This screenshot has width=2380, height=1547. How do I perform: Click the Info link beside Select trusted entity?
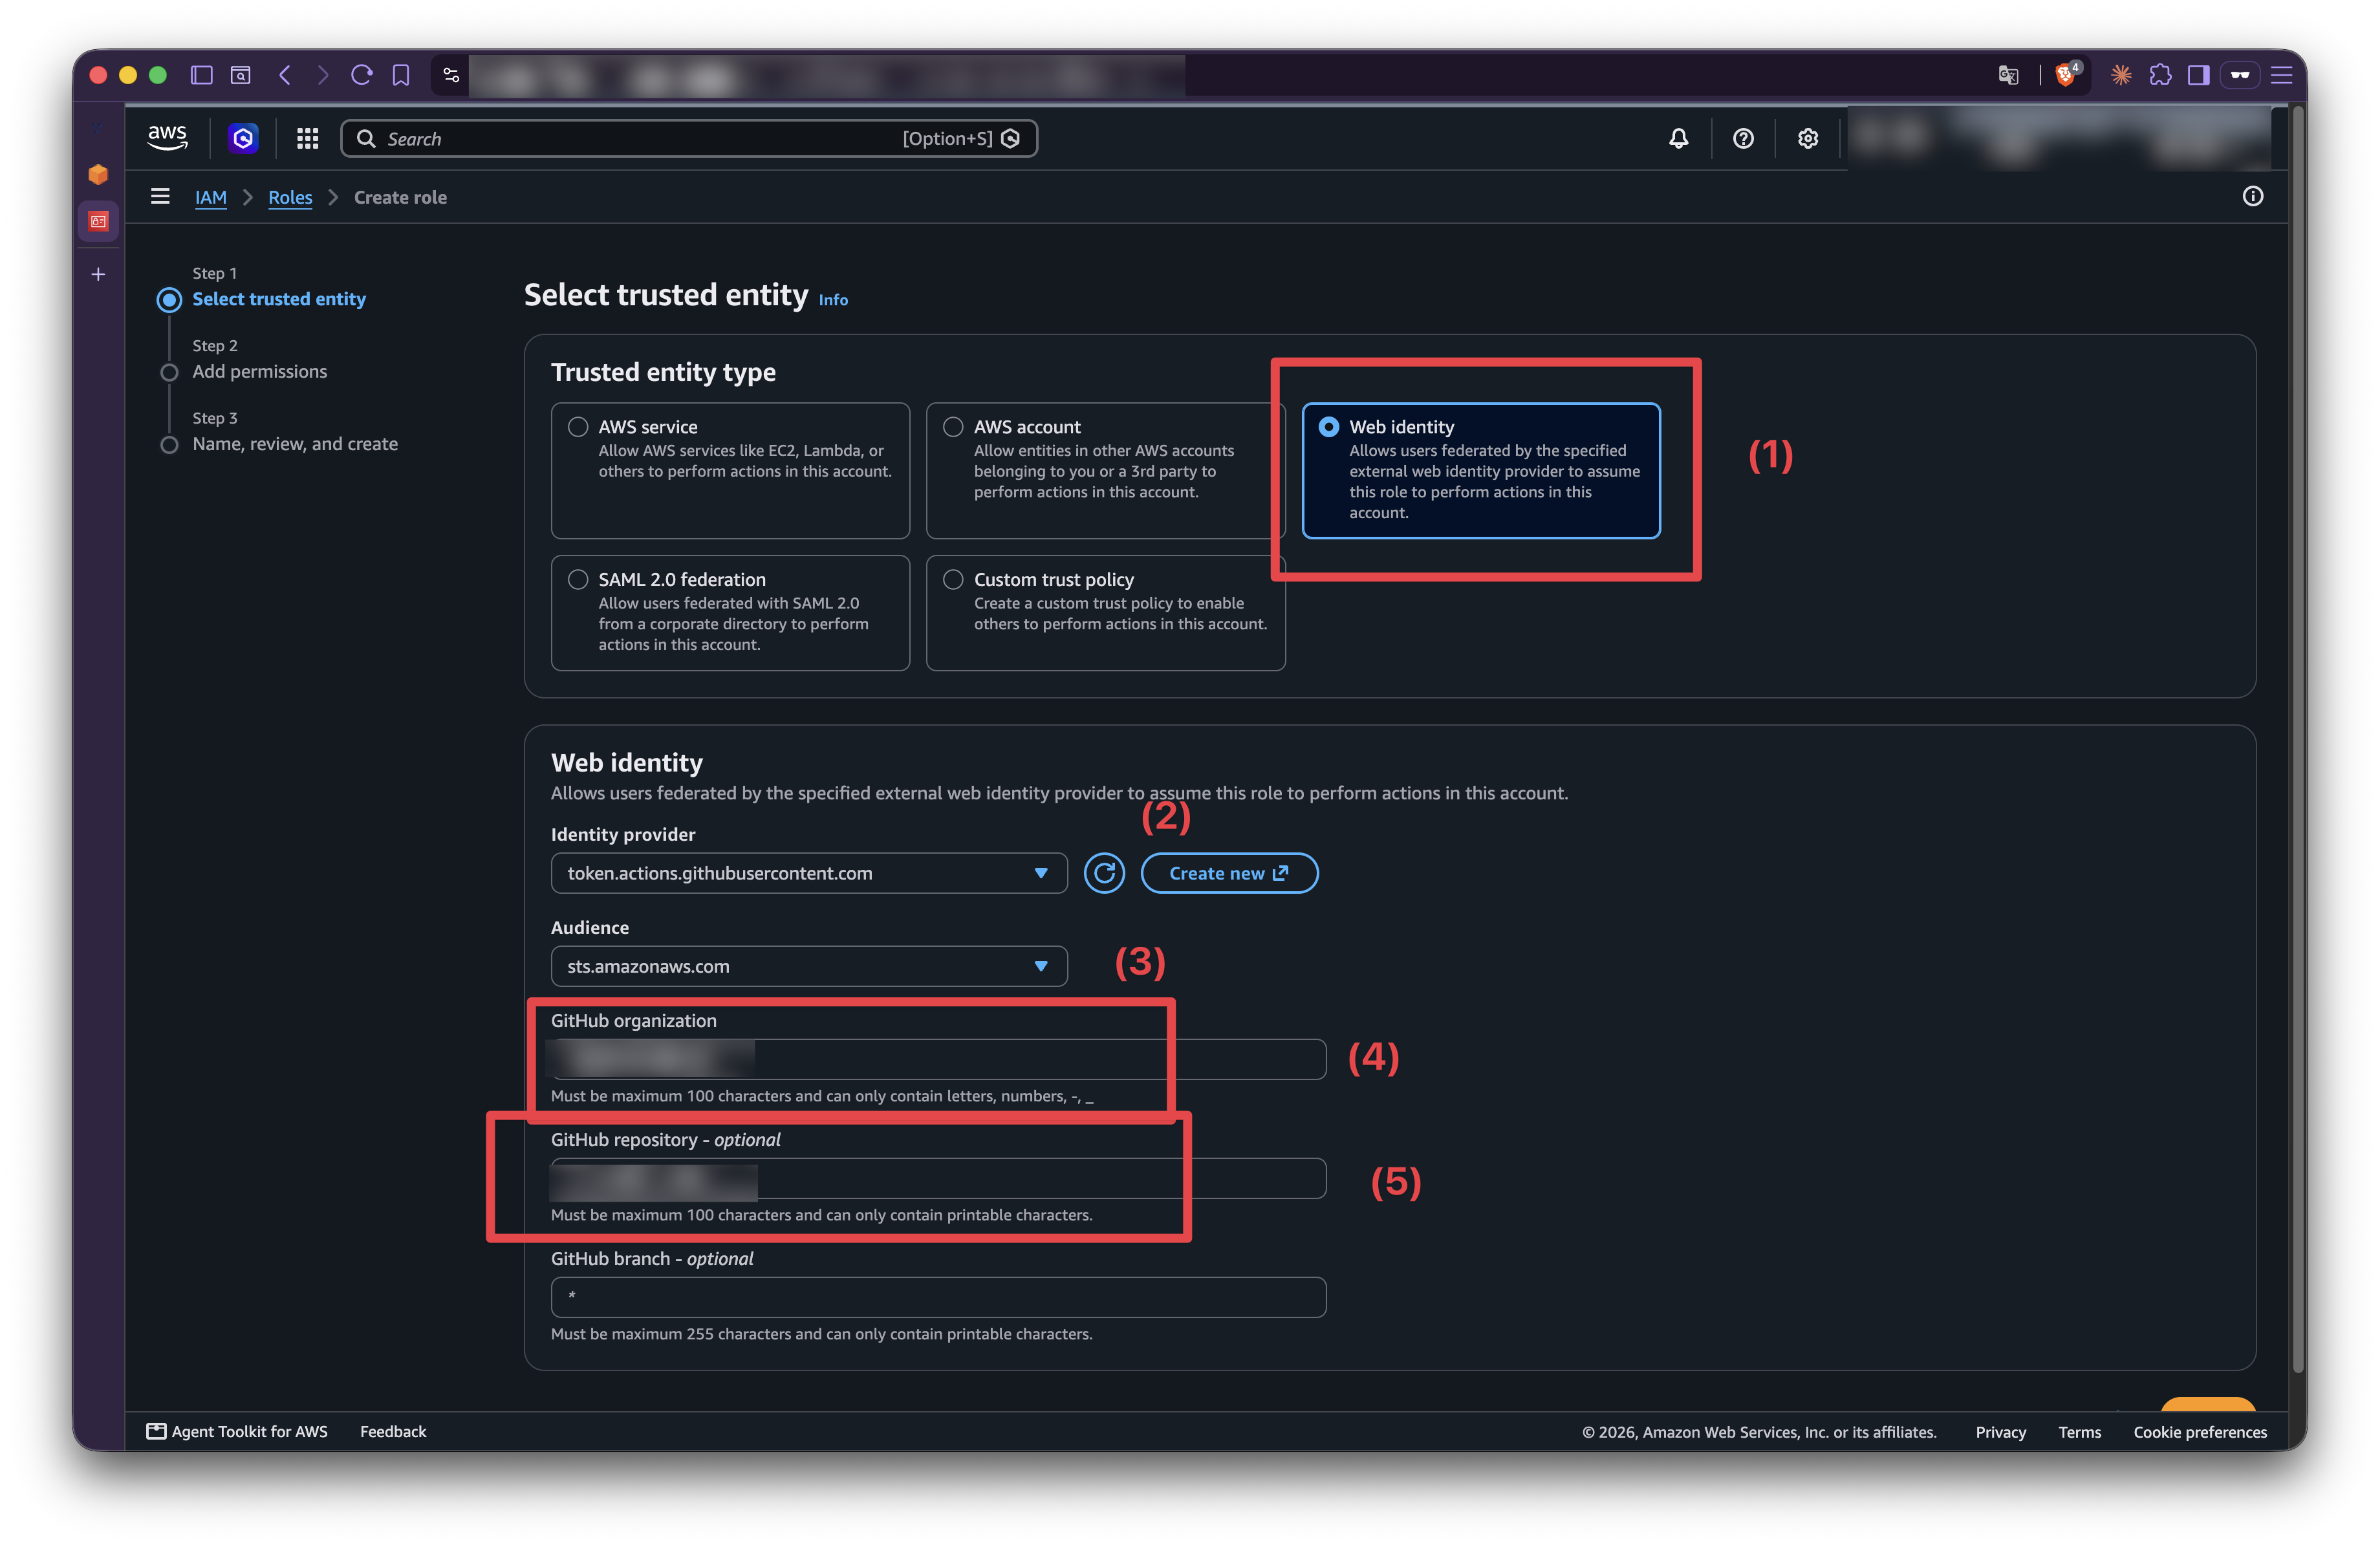[x=833, y=300]
